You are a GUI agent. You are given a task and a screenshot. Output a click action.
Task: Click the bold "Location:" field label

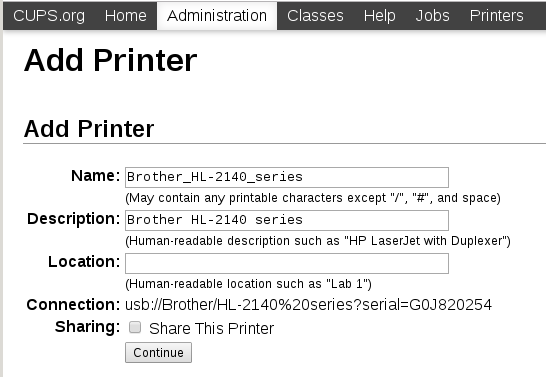tap(84, 261)
